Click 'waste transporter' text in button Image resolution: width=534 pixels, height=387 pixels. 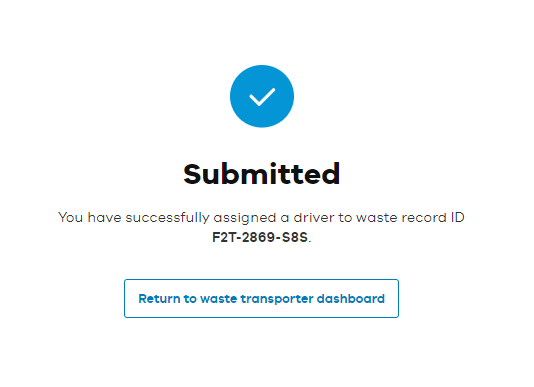click(256, 298)
